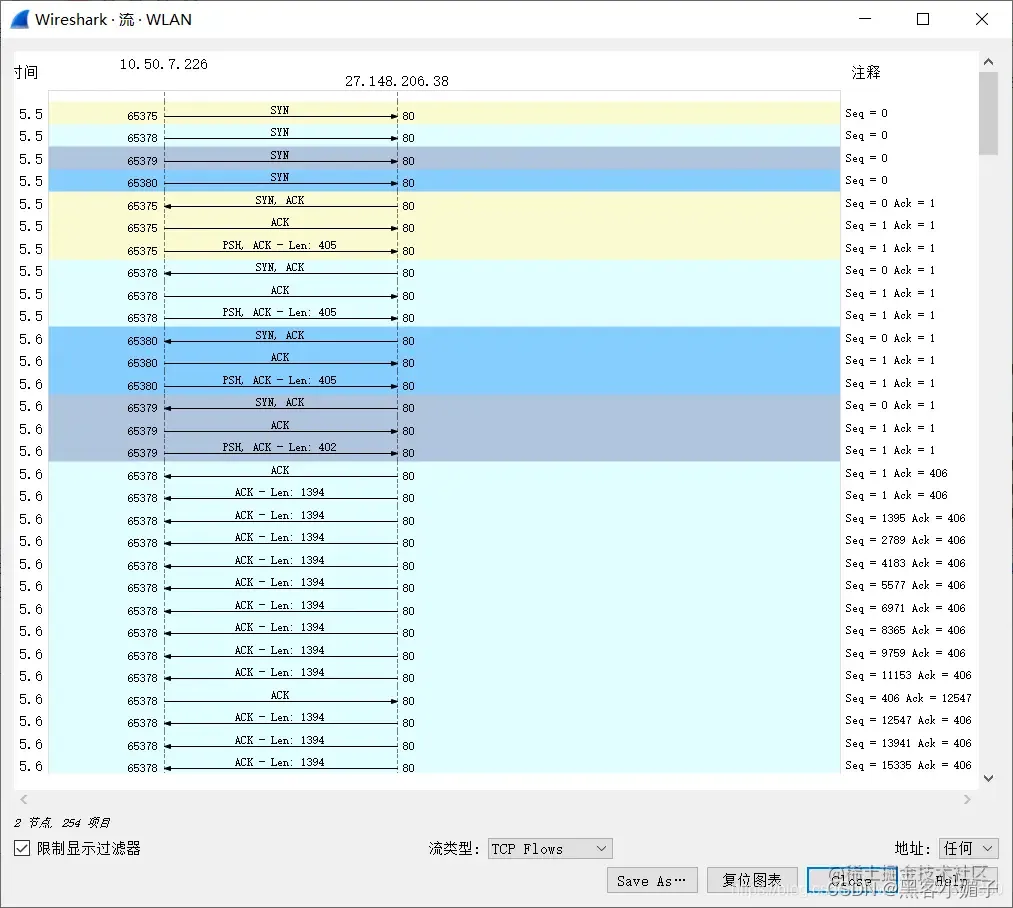Click the comment Seq = 15335 Ack = 406
Viewport: 1013px width, 908px height.
click(908, 765)
